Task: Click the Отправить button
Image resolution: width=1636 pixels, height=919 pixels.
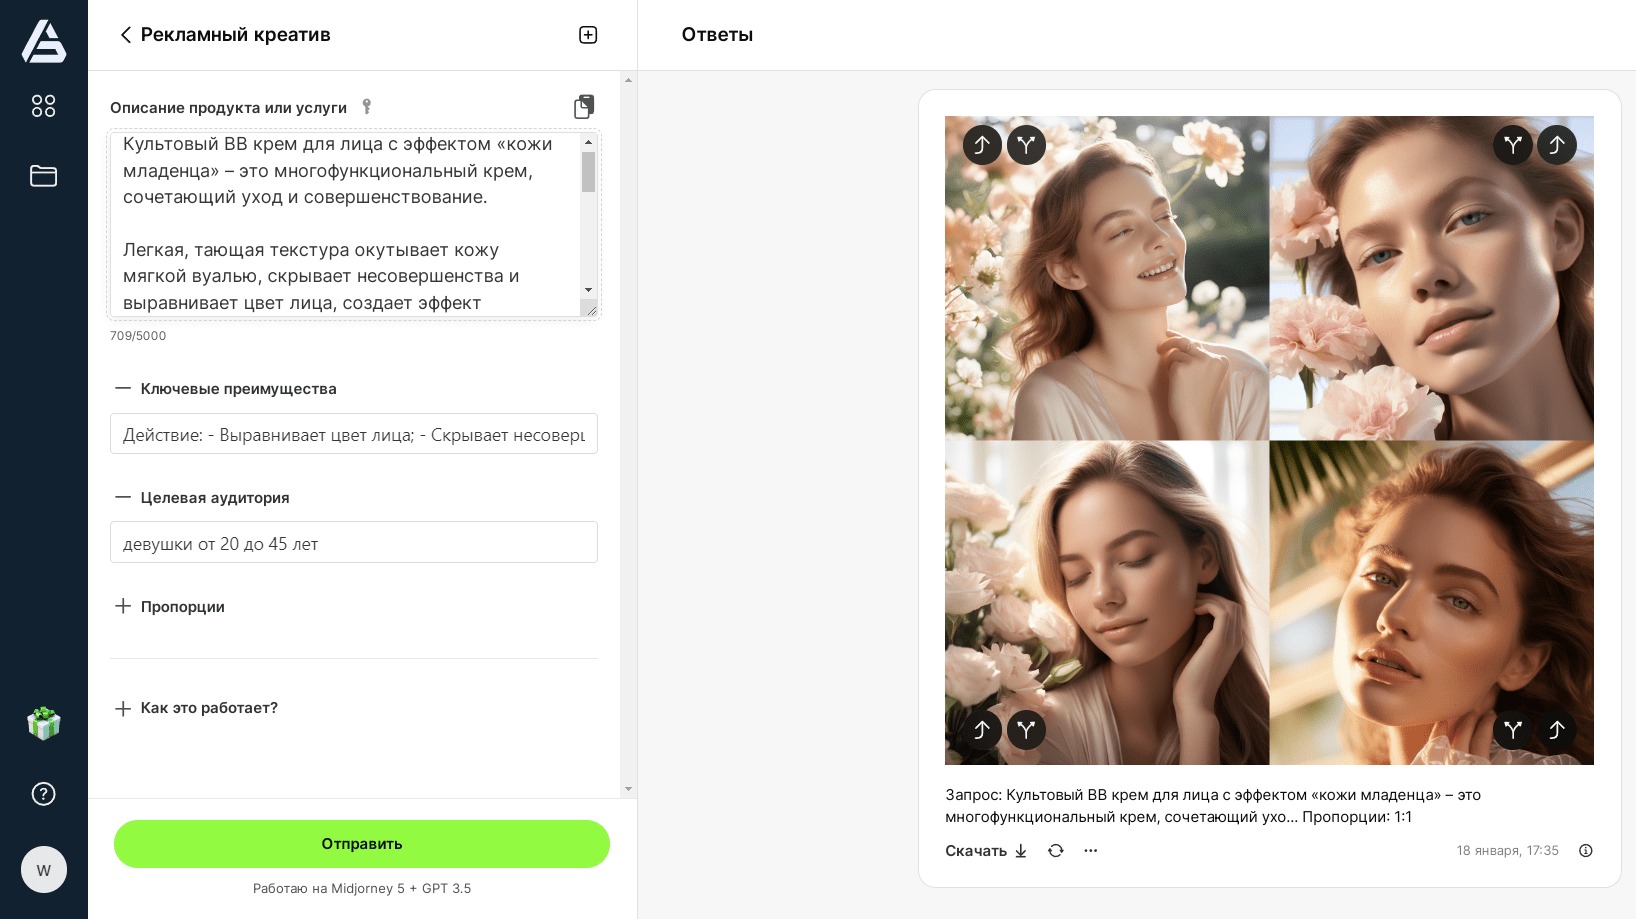Action: point(362,844)
